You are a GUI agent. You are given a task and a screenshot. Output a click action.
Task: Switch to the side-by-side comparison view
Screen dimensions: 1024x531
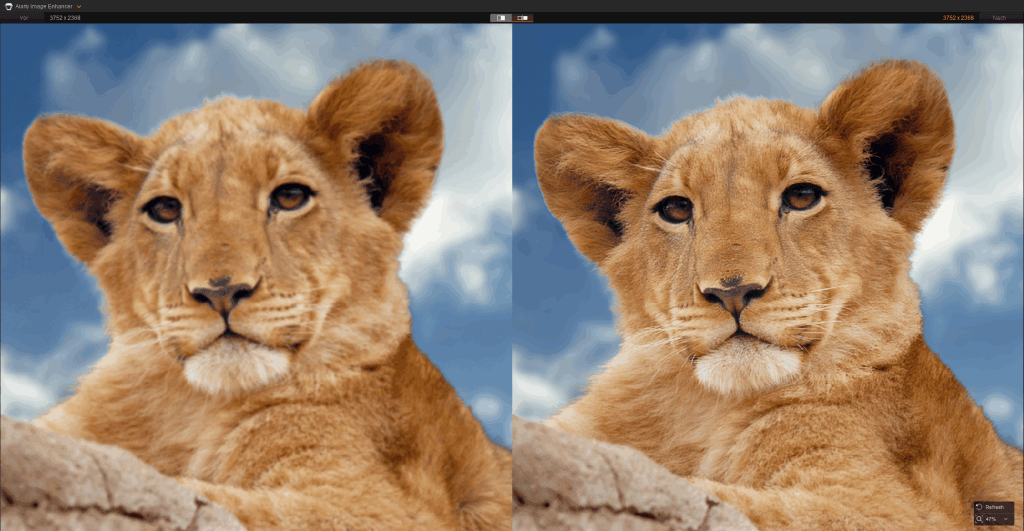[x=501, y=18]
